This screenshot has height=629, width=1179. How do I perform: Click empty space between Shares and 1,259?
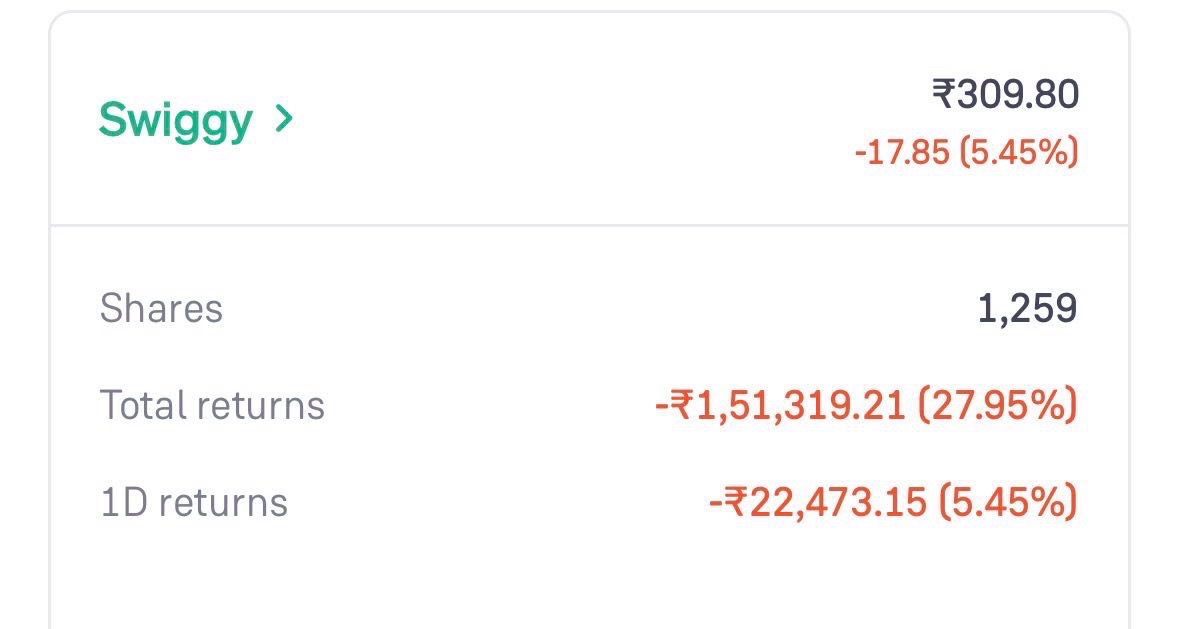[600, 309]
